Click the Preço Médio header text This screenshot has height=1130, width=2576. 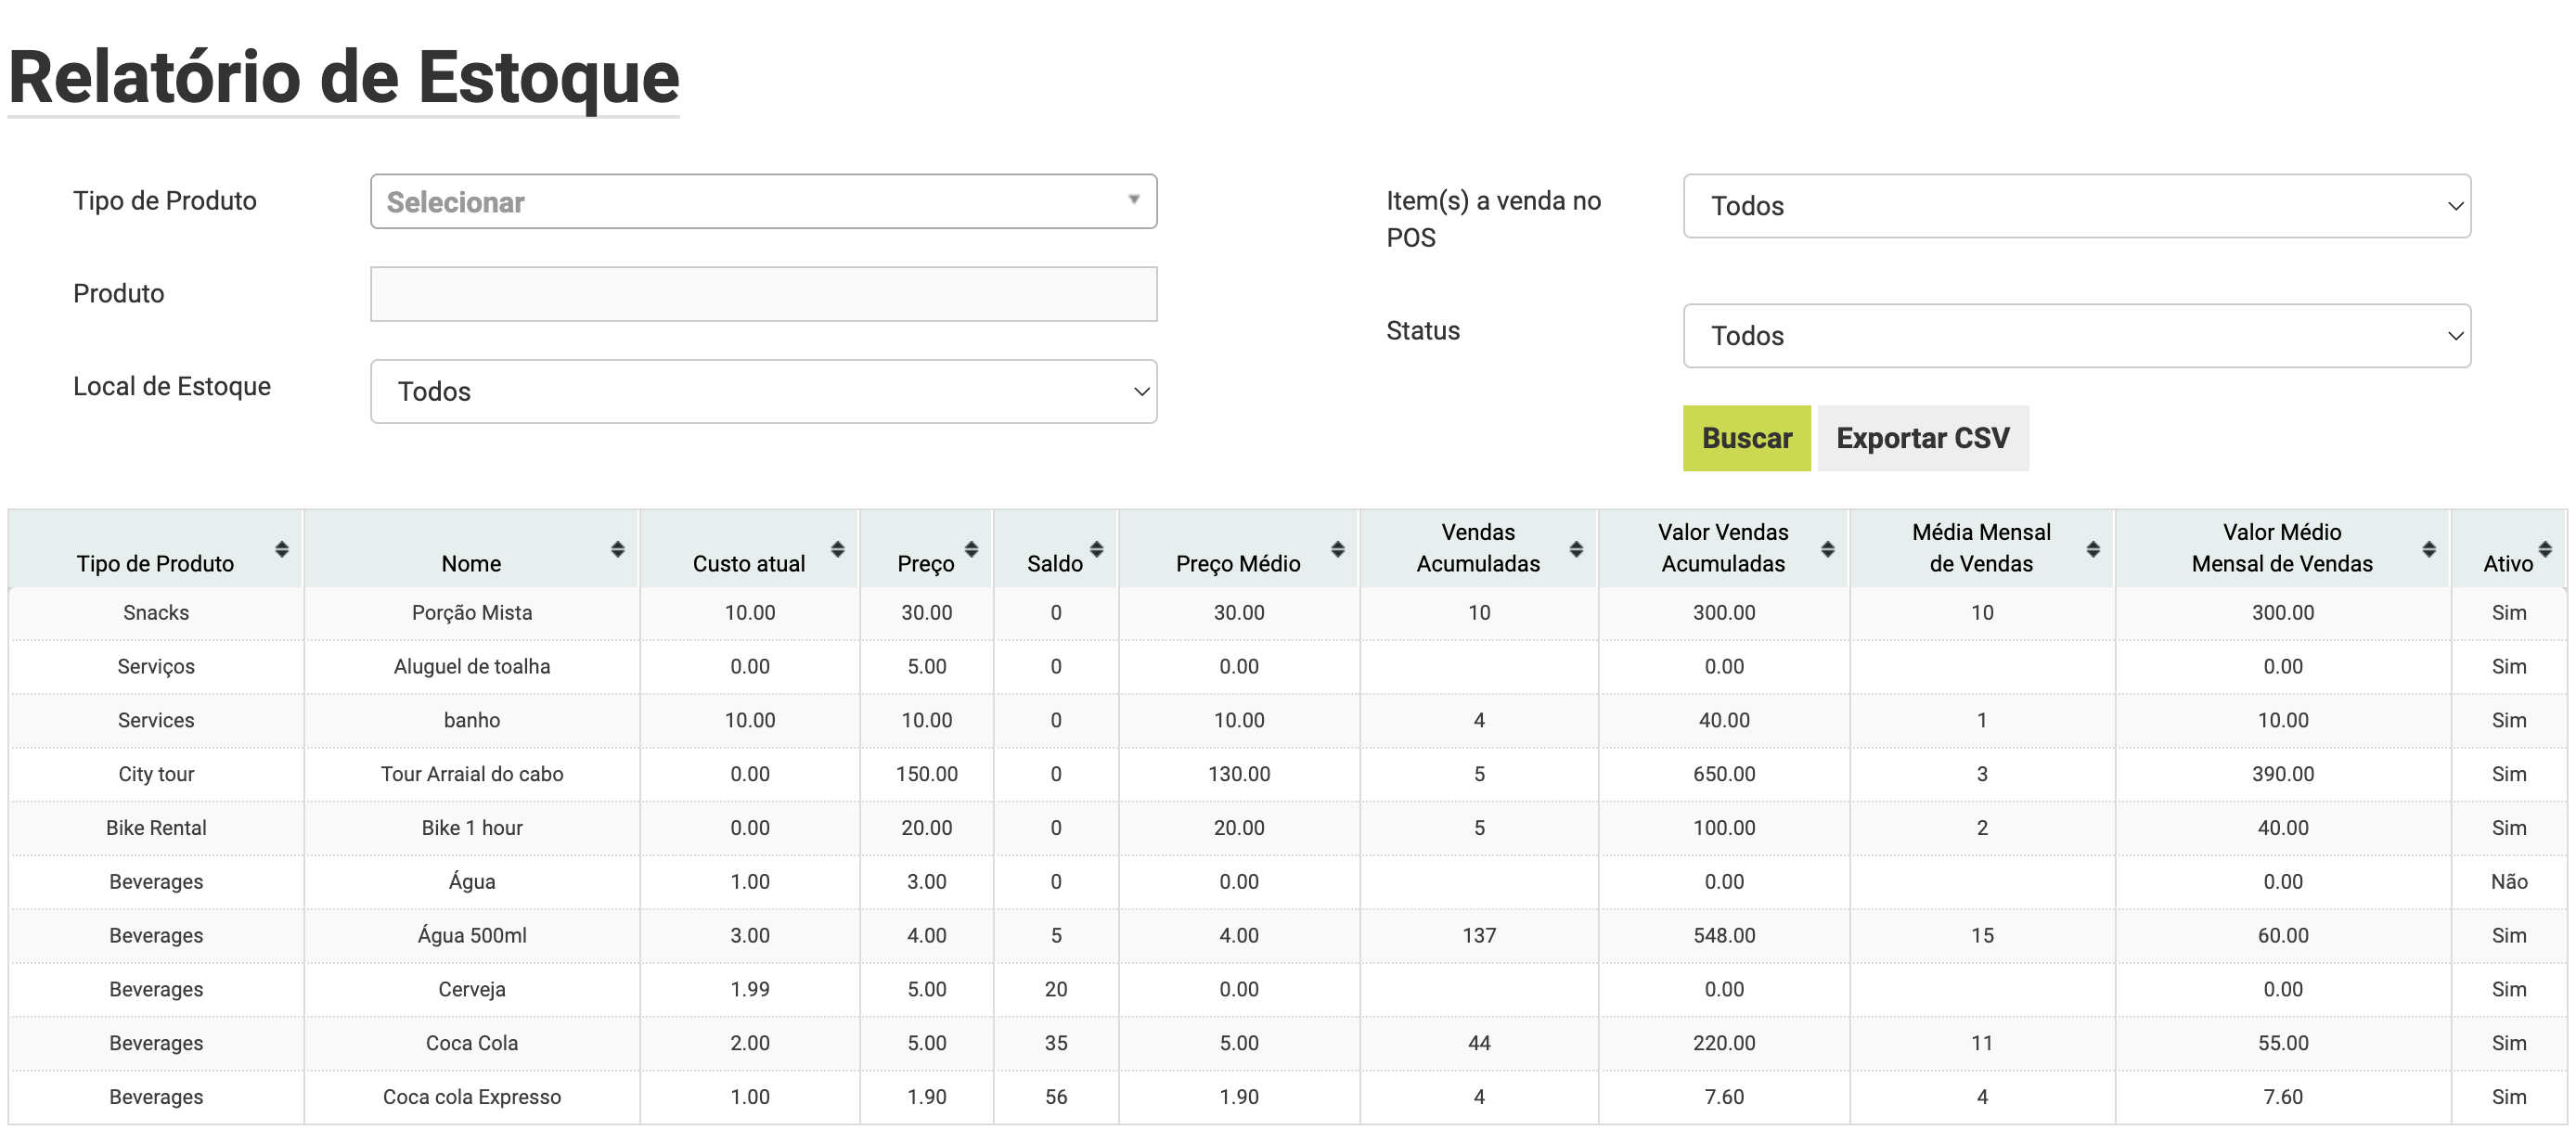tap(1238, 564)
